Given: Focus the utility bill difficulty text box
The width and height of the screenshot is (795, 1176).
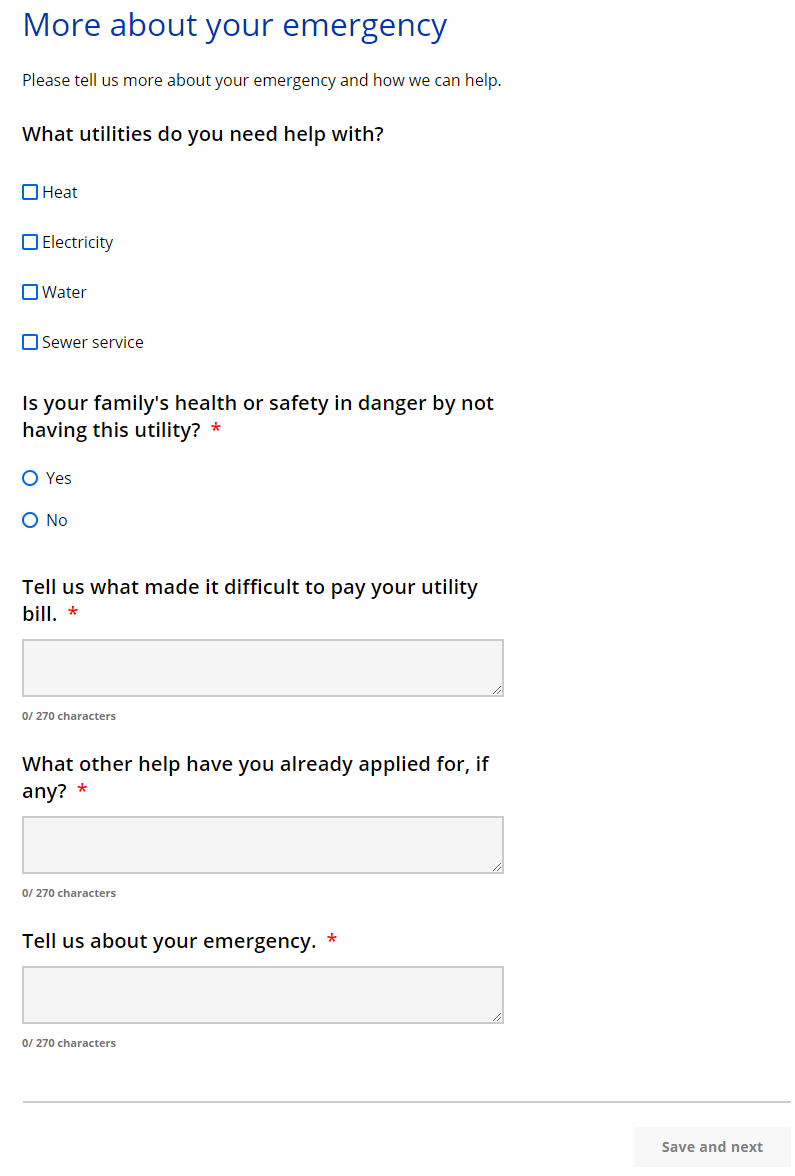Looking at the screenshot, I should (x=262, y=667).
